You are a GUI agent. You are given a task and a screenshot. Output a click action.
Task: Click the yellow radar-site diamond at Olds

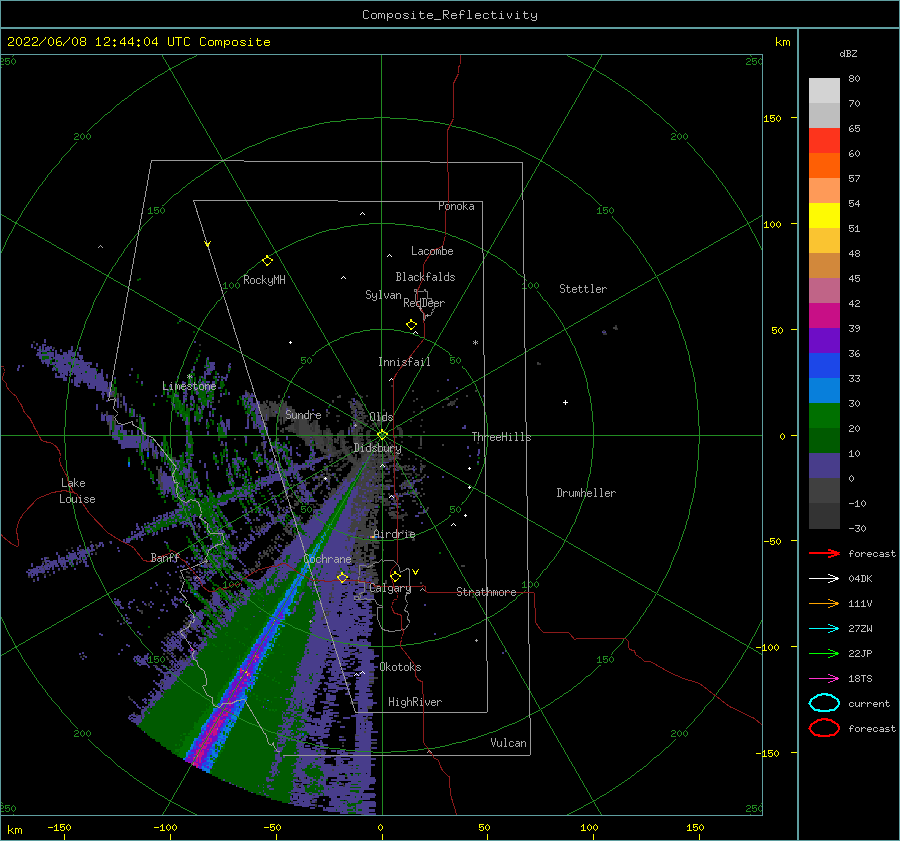click(382, 435)
